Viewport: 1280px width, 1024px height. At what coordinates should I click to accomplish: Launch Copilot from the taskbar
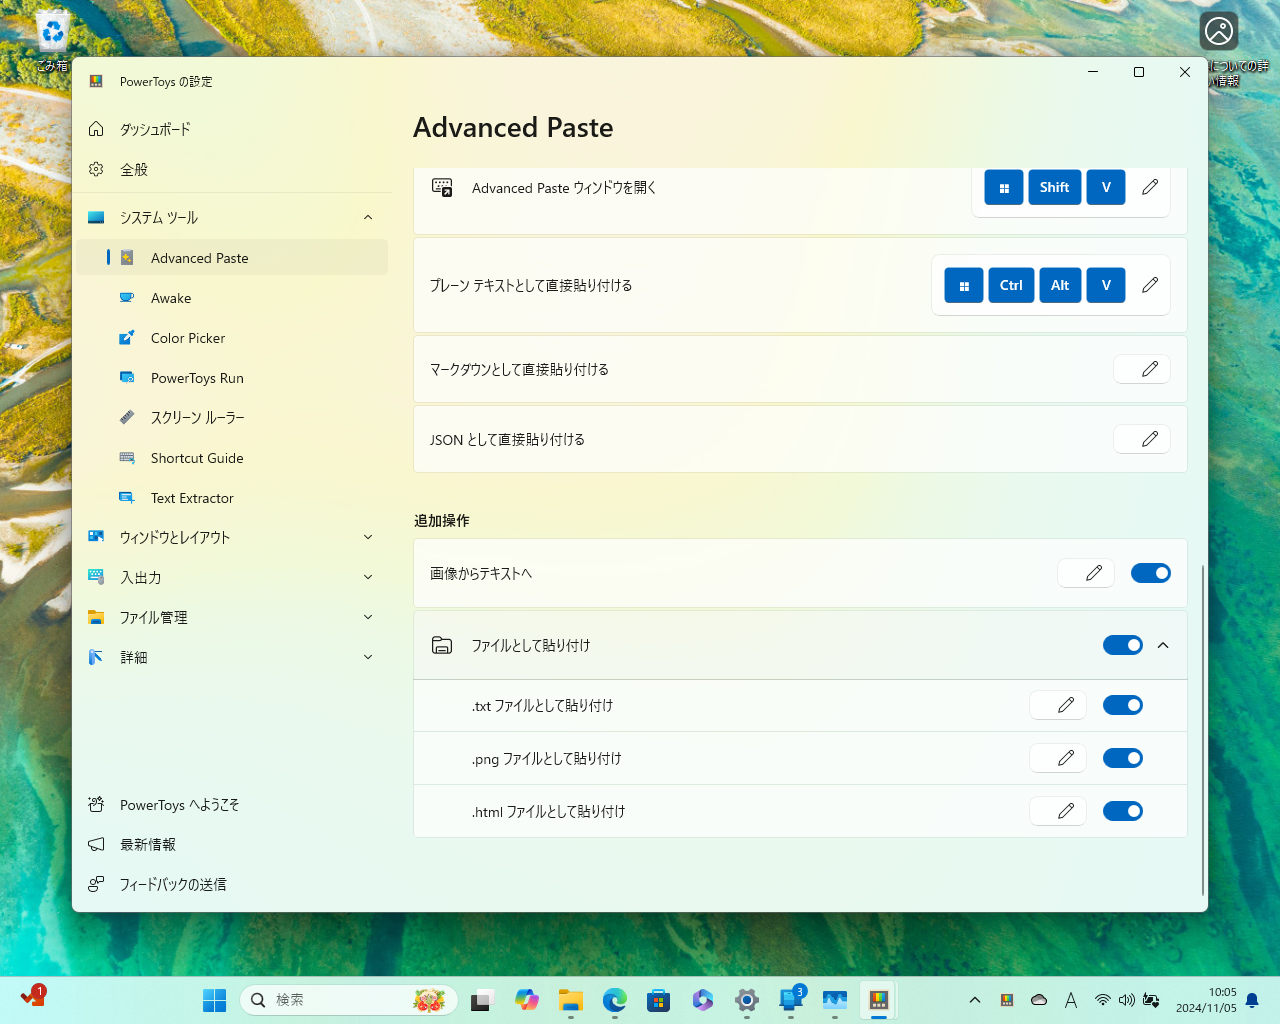click(x=527, y=1000)
